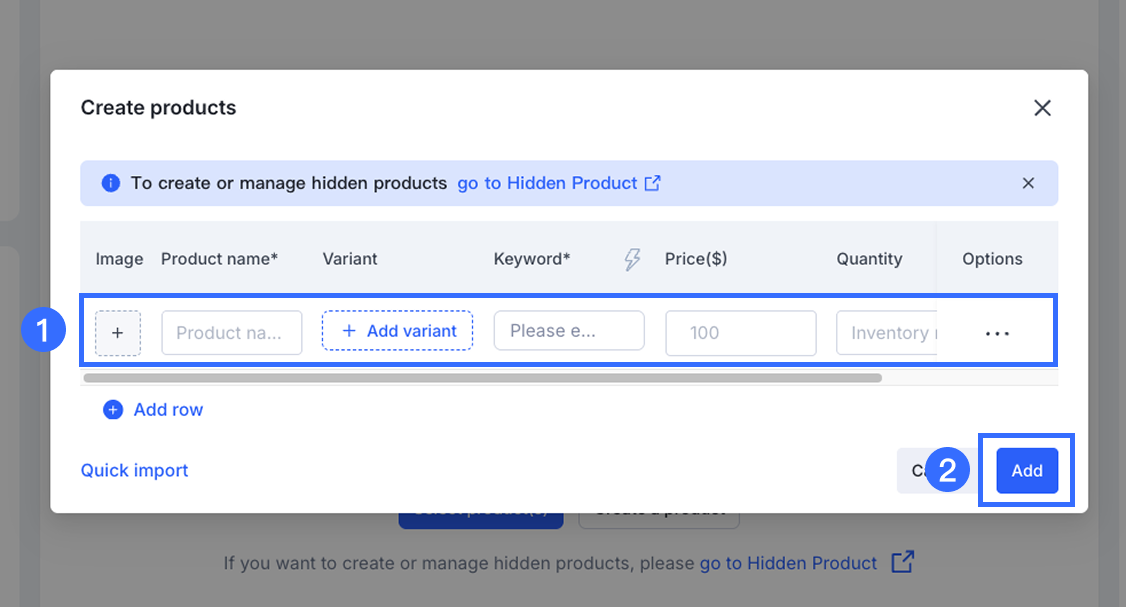Dismiss the hidden products info banner

pos(1028,183)
